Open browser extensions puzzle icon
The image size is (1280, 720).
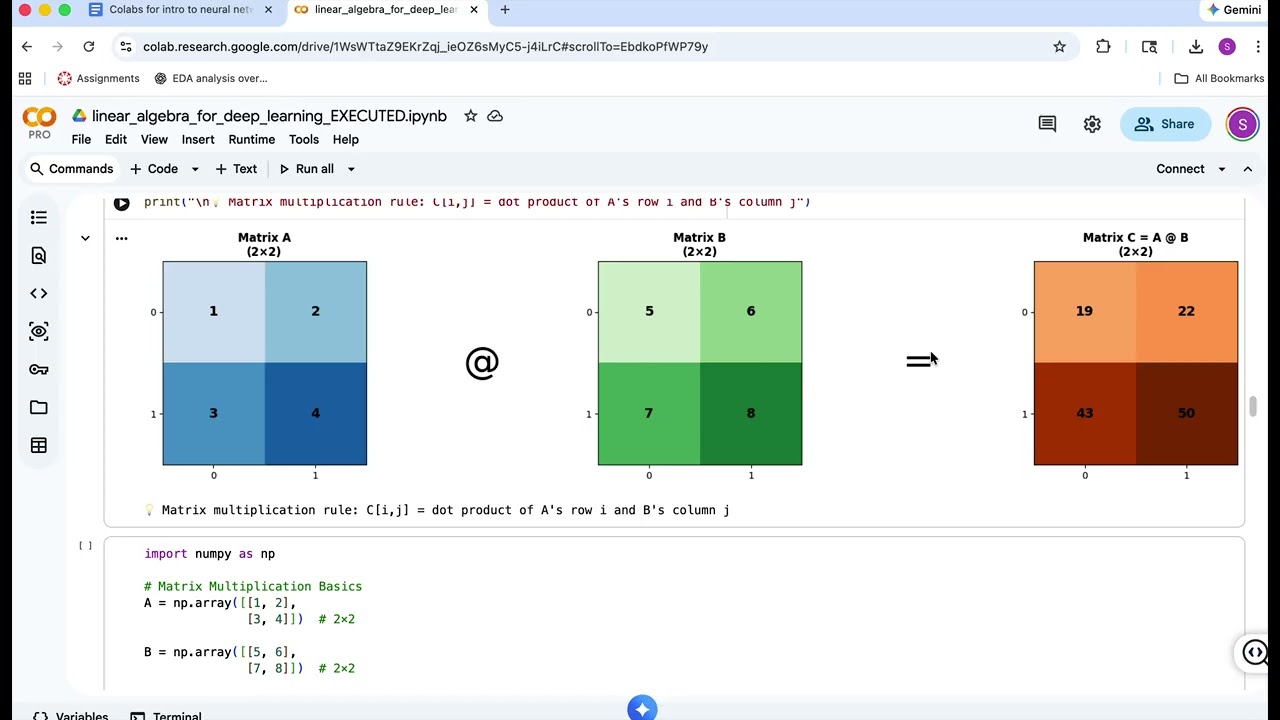coord(1103,46)
